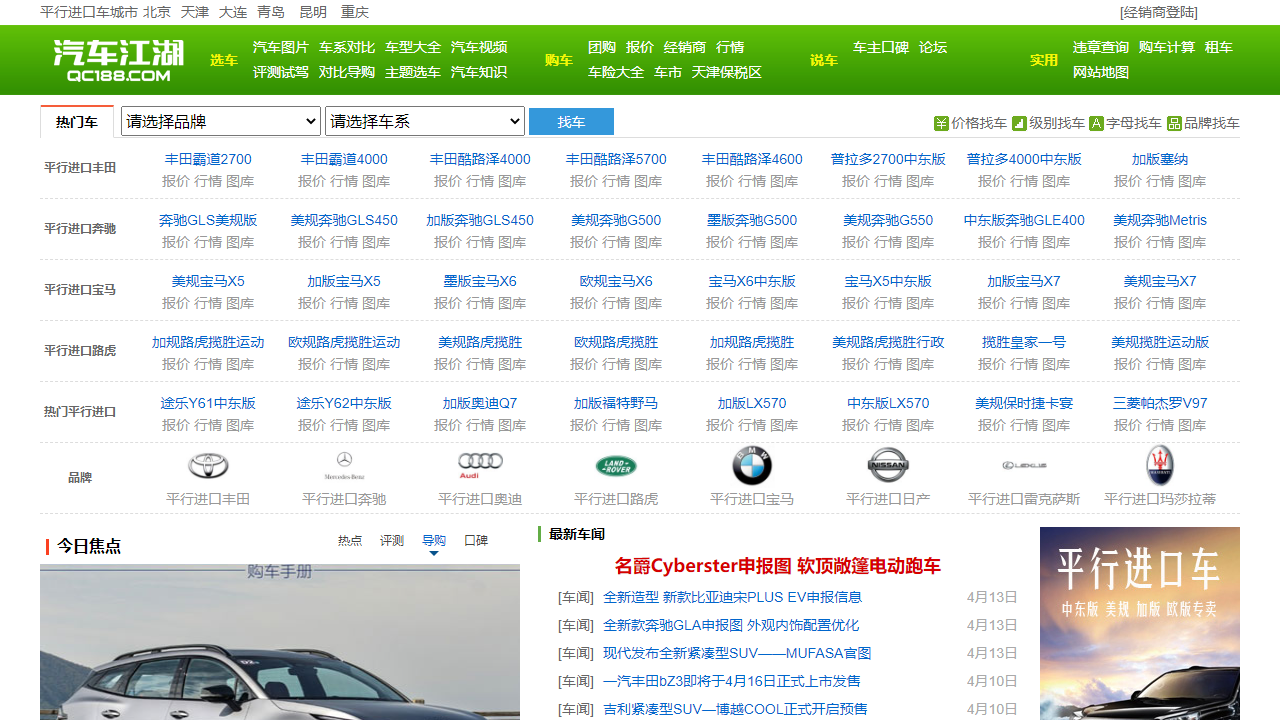The height and width of the screenshot is (720, 1280).
Task: Click the ¥ price search icon beside 价格找车
Action: pos(941,123)
